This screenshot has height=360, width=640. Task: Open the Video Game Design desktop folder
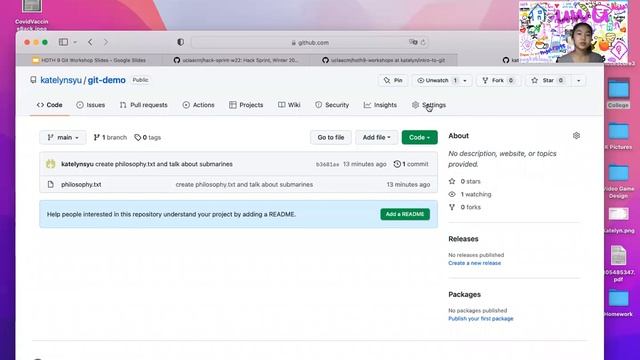619,181
